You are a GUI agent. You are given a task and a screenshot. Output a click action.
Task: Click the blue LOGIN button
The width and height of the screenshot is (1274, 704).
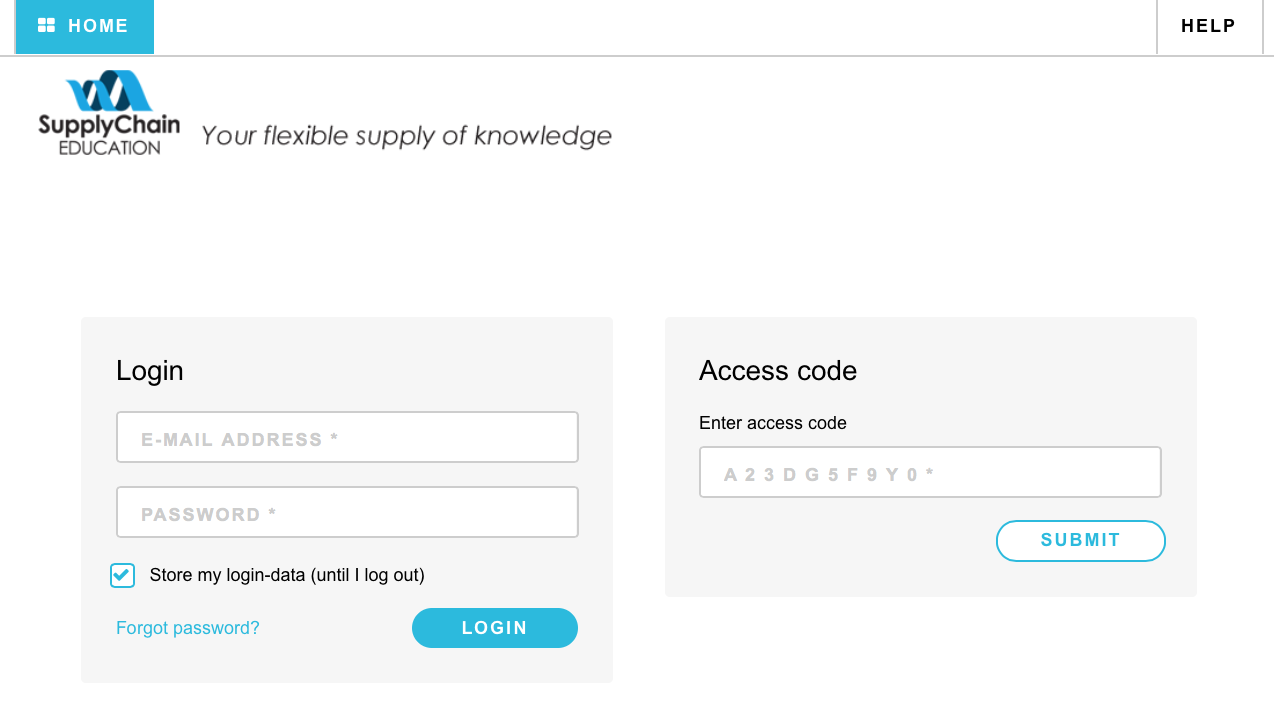(x=495, y=628)
